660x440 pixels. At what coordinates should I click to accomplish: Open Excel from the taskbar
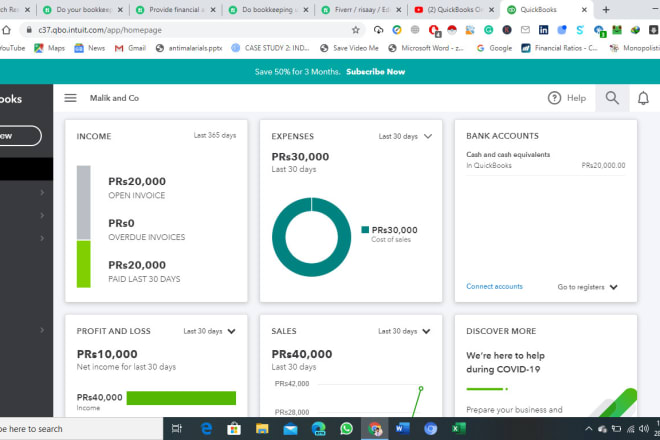tap(458, 429)
